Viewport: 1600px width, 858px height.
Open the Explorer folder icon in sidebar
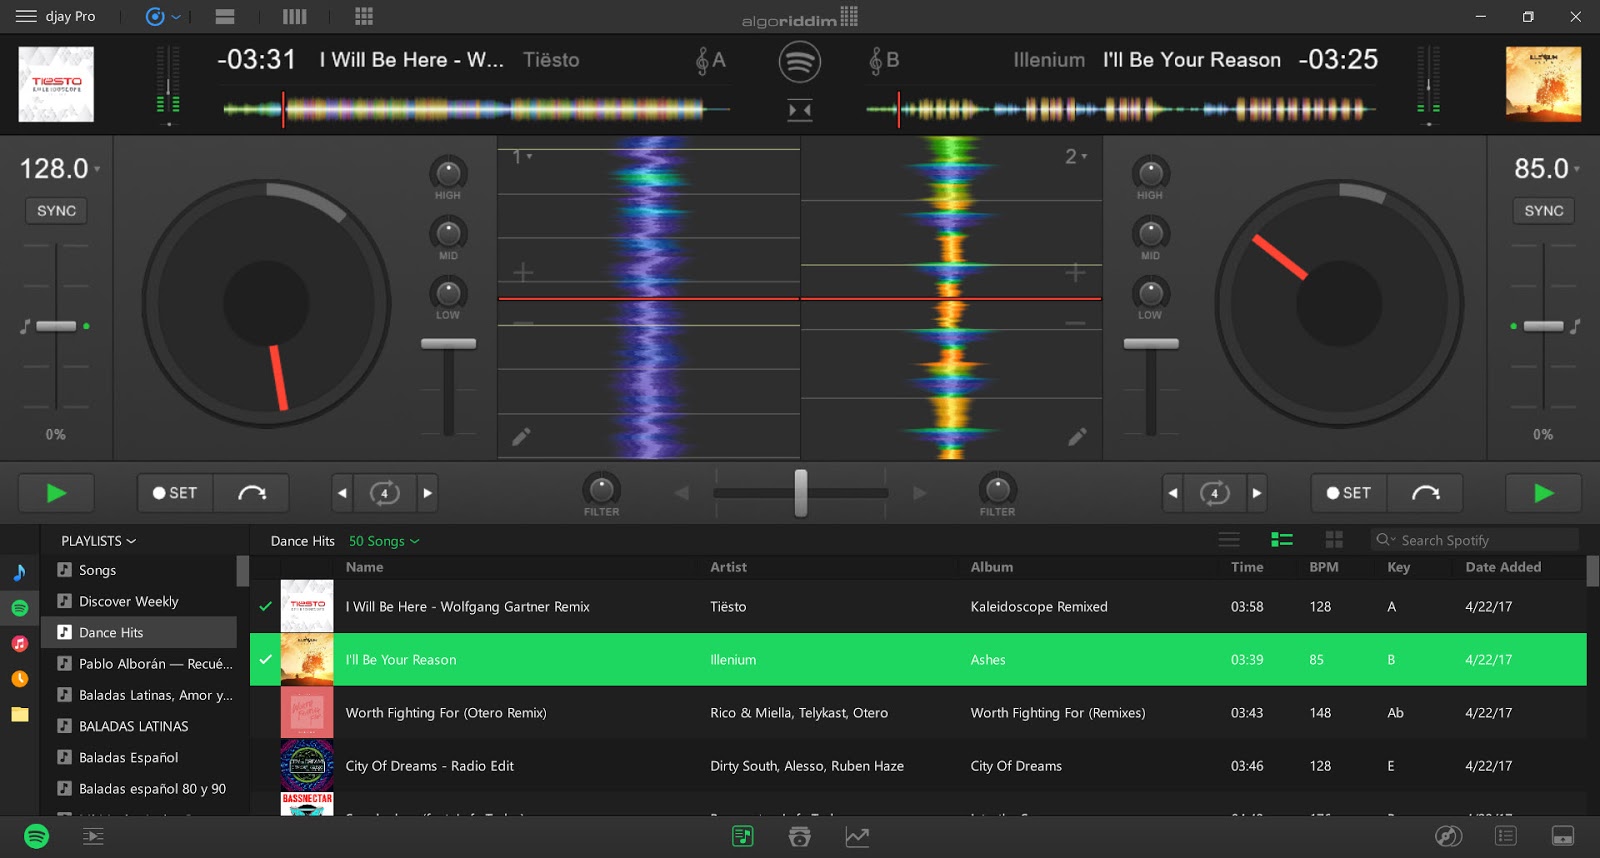click(19, 714)
